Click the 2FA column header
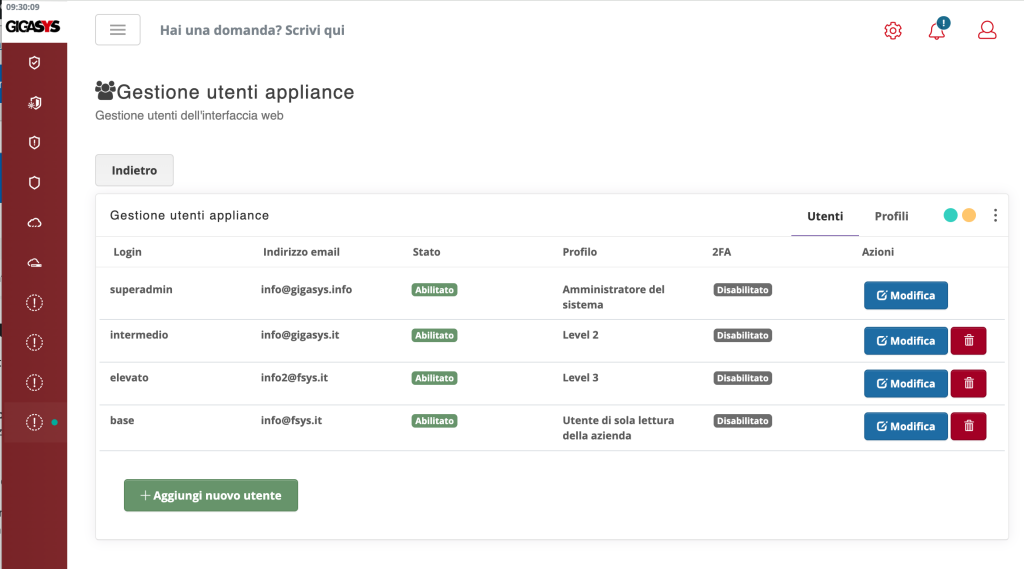1024x569 pixels. (x=722, y=252)
